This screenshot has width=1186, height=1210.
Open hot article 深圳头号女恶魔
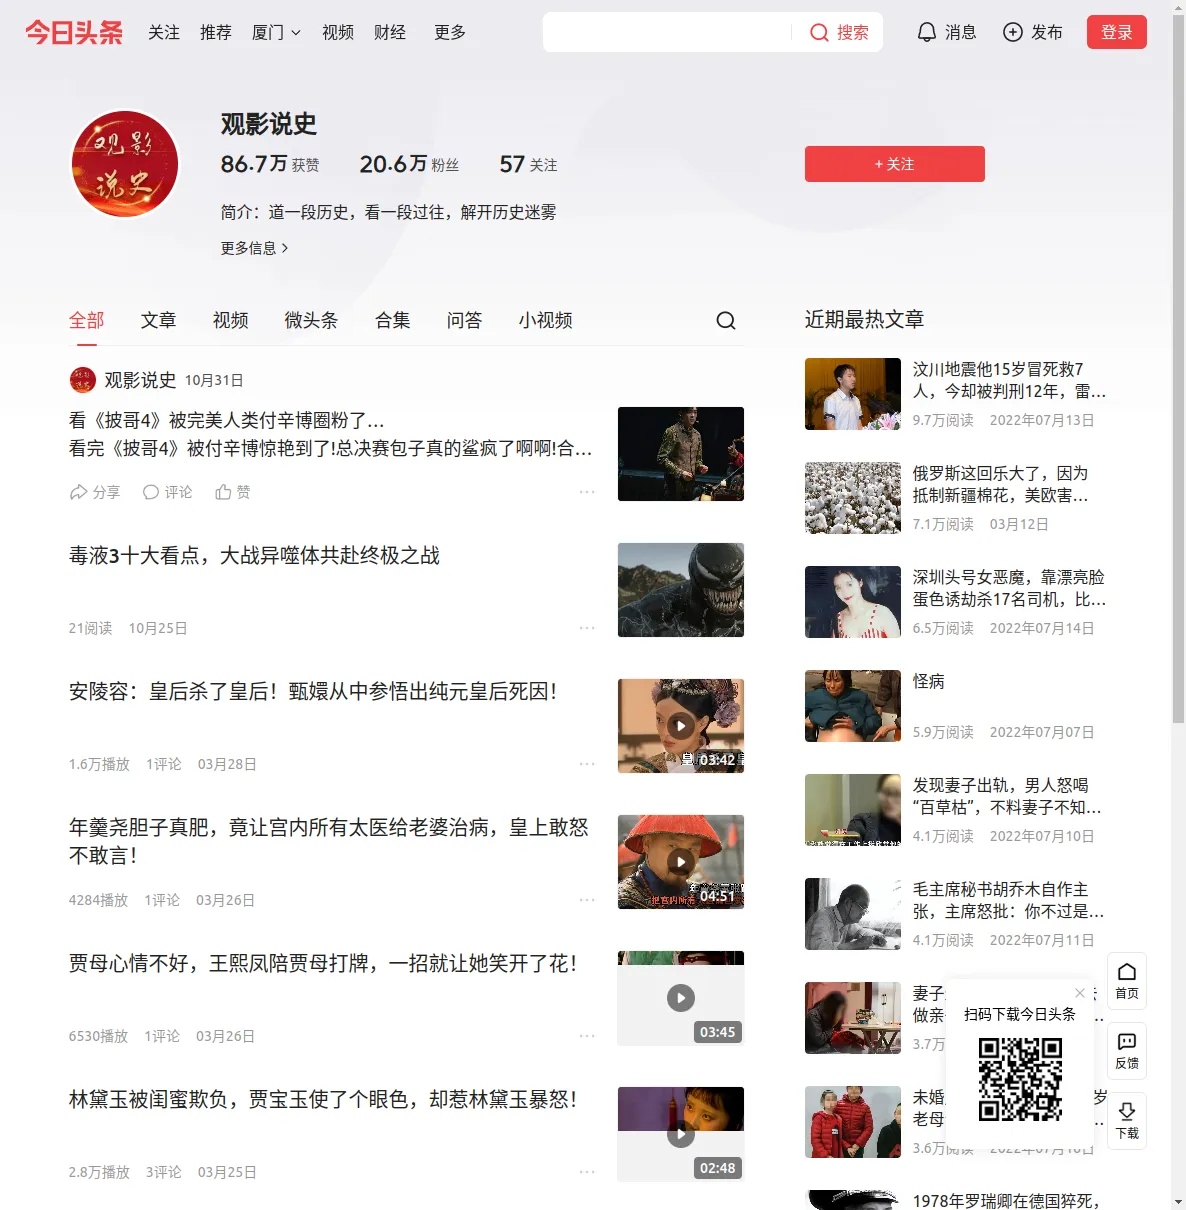click(x=1009, y=588)
